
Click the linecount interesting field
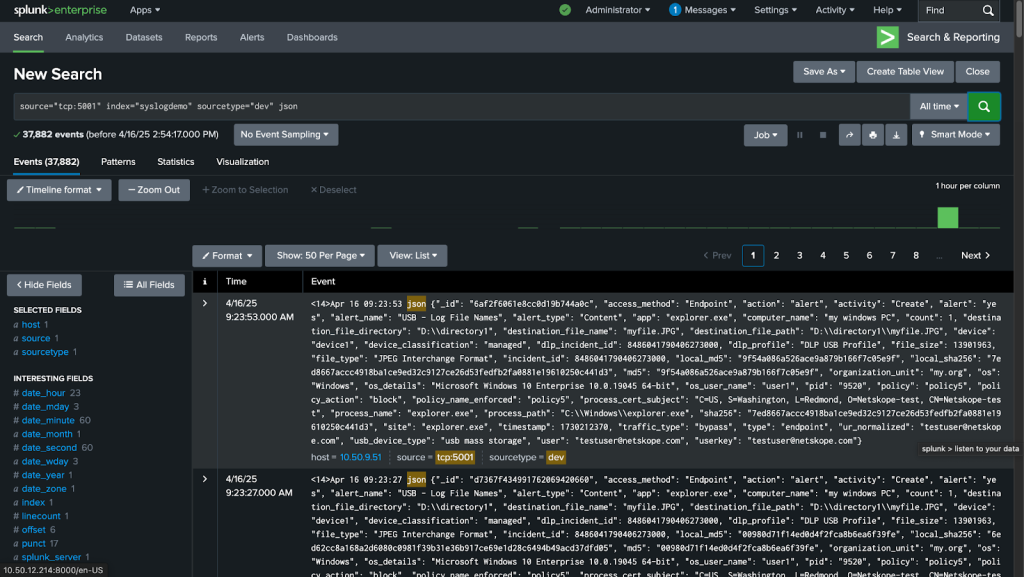pyautogui.click(x=40, y=516)
